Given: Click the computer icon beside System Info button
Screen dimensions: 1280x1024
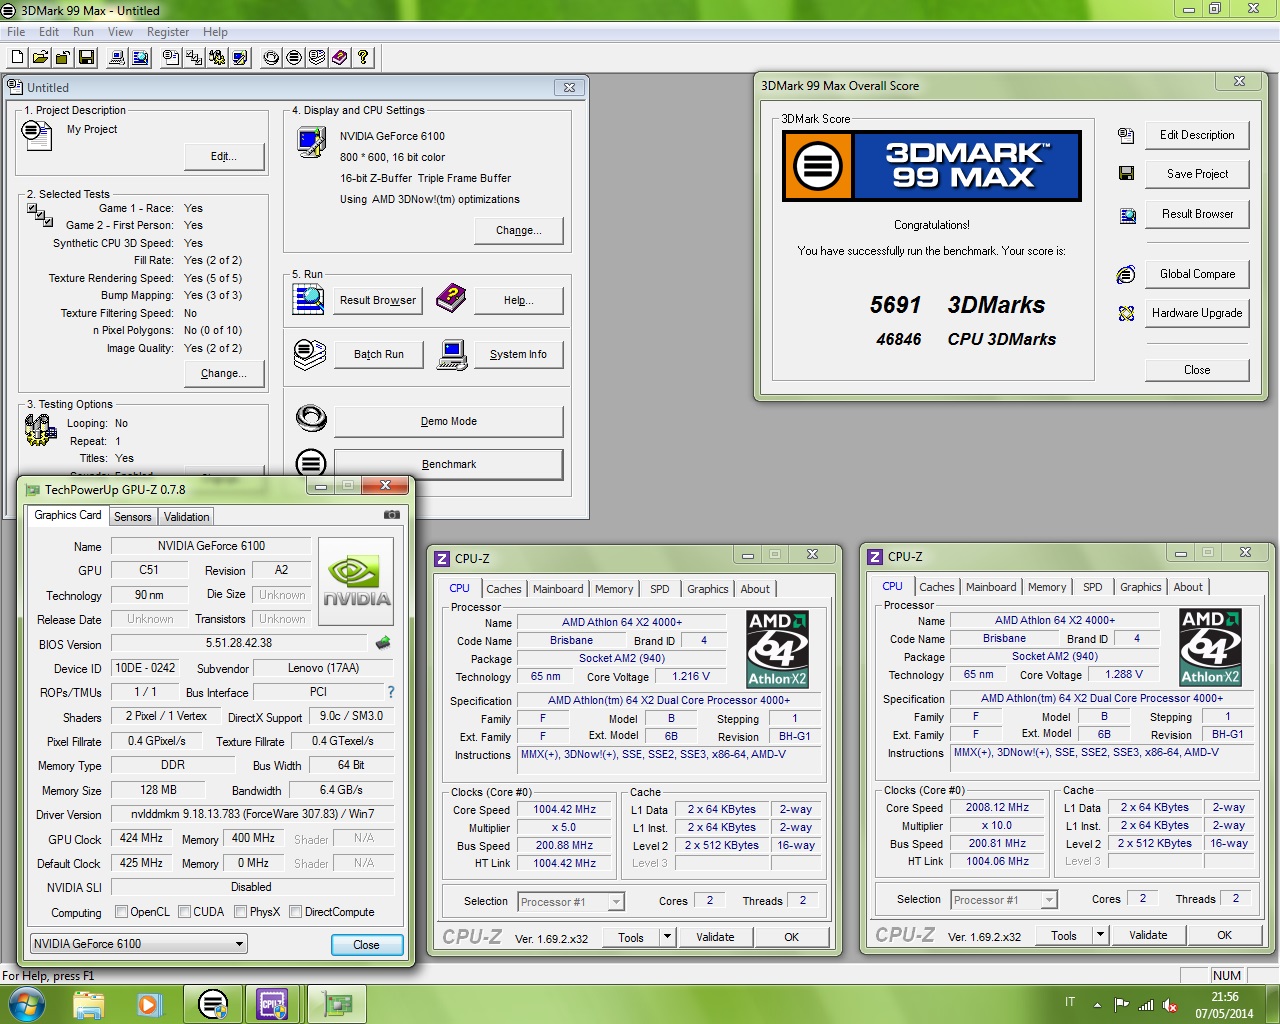Looking at the screenshot, I should (452, 355).
